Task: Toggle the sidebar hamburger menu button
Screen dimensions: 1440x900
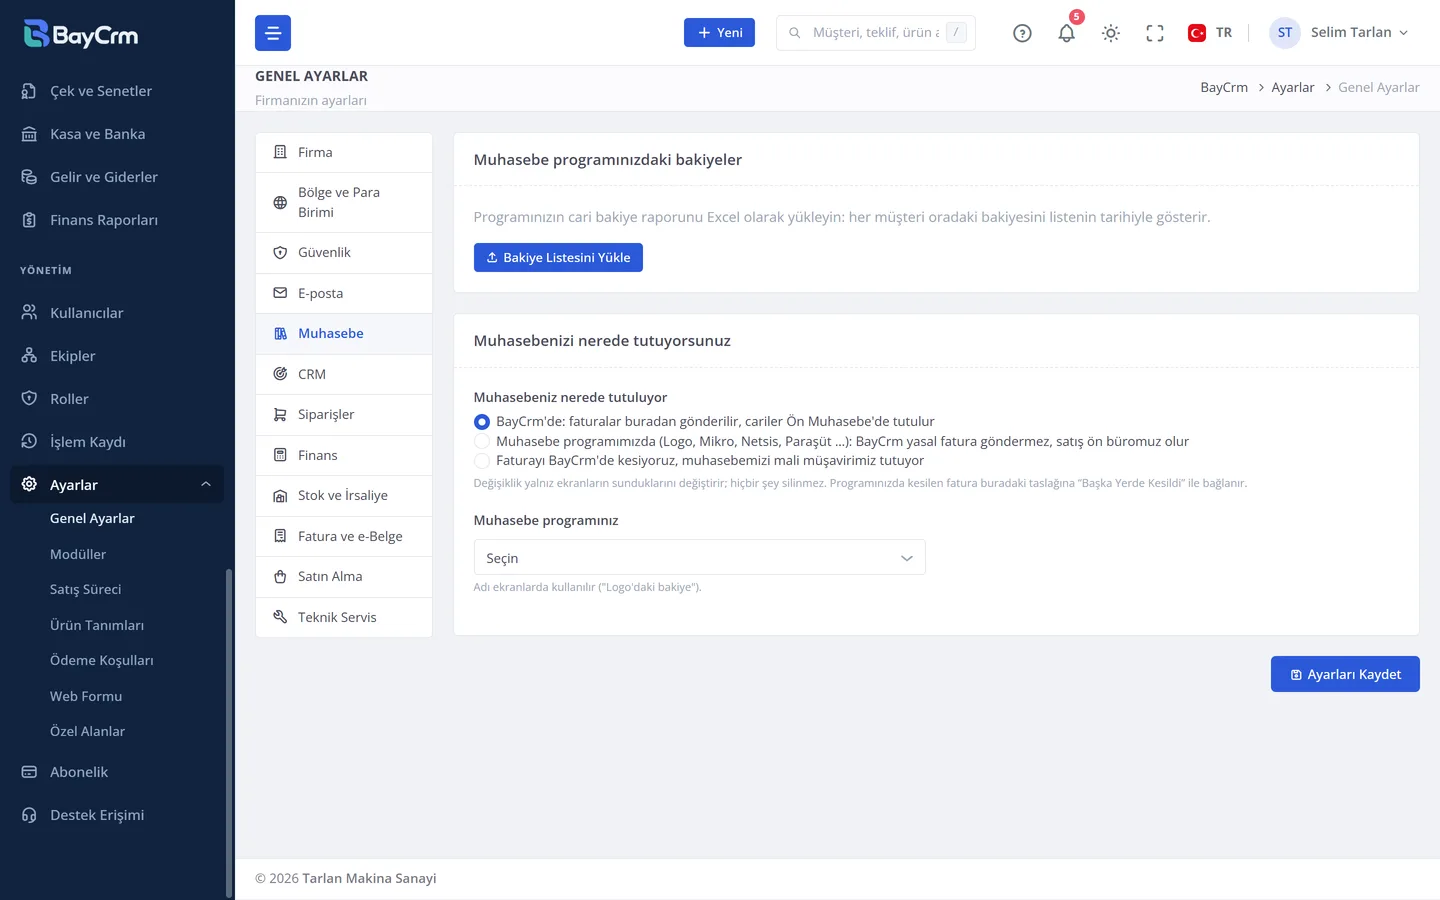Action: [x=273, y=33]
